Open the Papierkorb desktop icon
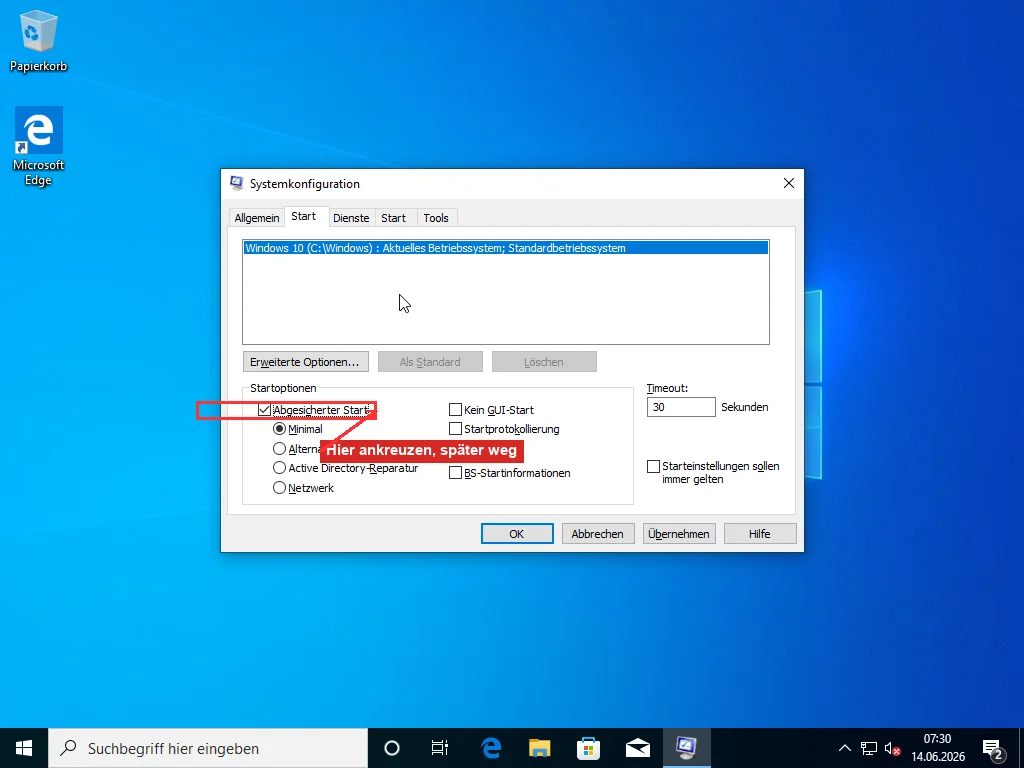 (x=38, y=41)
